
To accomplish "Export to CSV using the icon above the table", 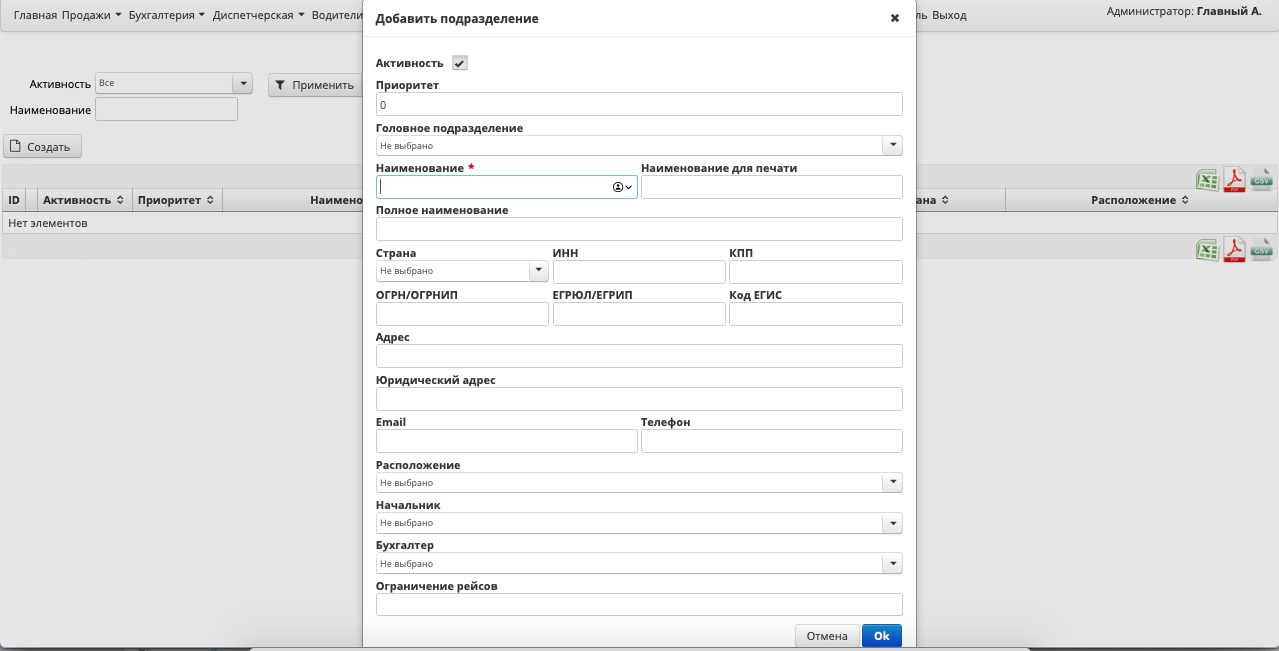I will click(x=1261, y=179).
